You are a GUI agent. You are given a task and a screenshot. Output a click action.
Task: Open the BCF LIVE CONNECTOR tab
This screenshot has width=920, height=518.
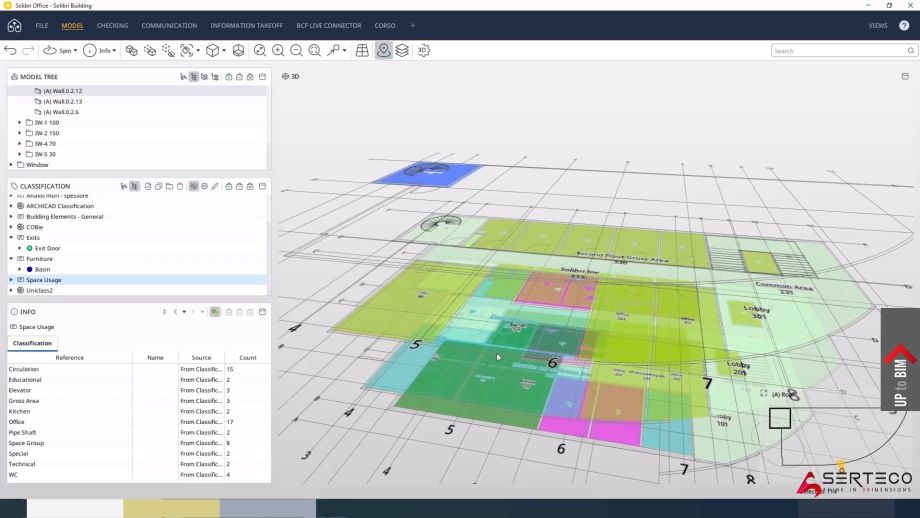(329, 26)
